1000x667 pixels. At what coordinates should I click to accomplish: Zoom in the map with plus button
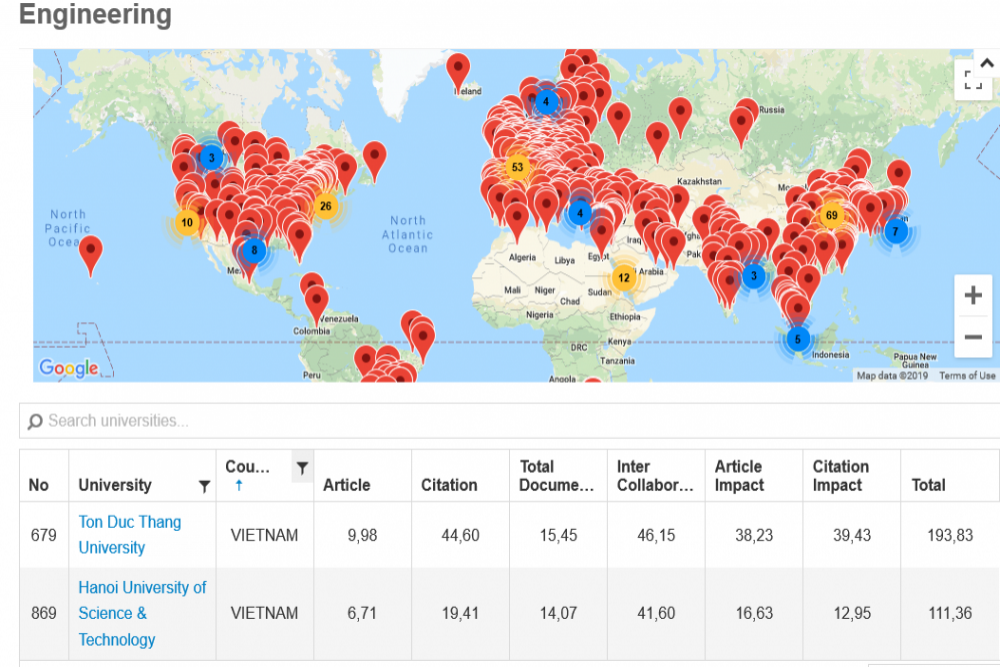tap(973, 295)
